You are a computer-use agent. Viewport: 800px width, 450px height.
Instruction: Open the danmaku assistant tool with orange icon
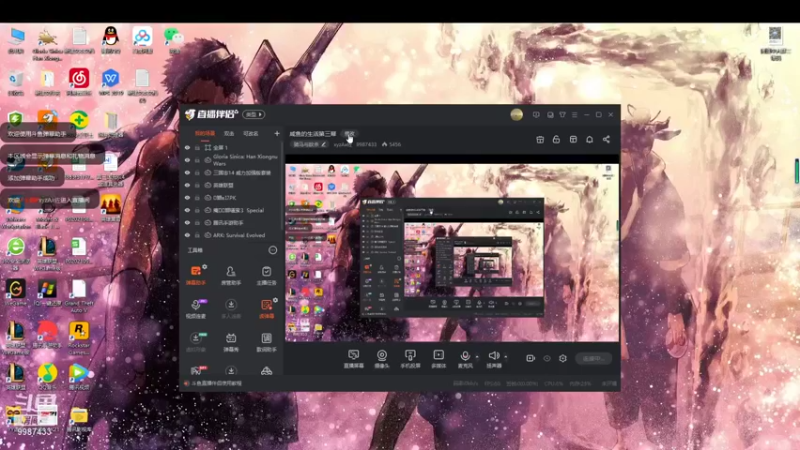pyautogui.click(x=195, y=274)
